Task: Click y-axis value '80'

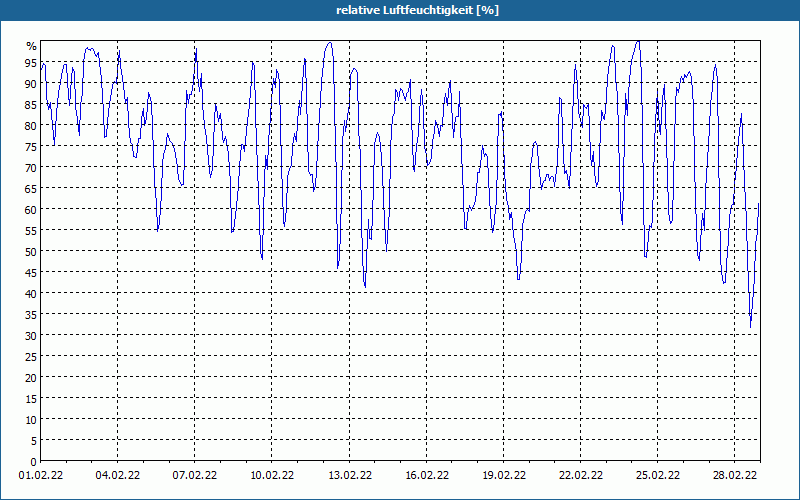Action: pyautogui.click(x=31, y=126)
